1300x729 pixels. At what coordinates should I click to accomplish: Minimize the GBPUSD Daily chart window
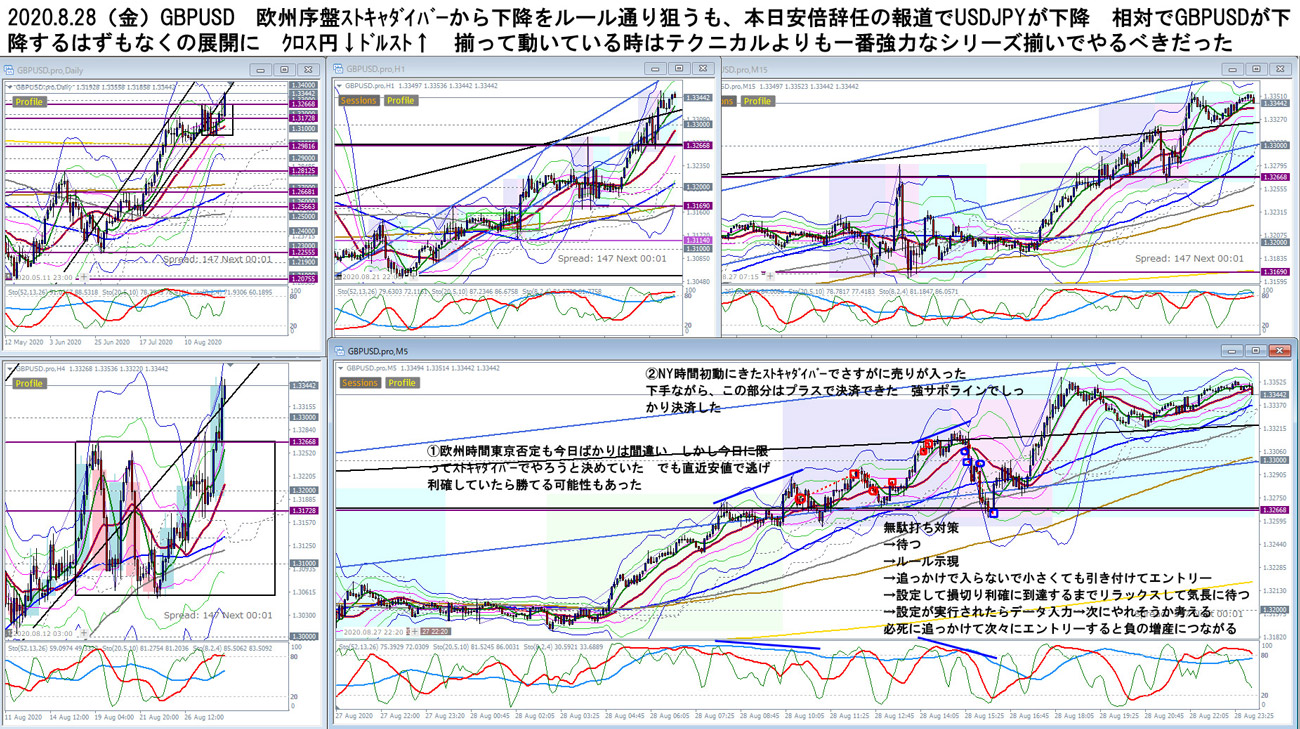260,70
